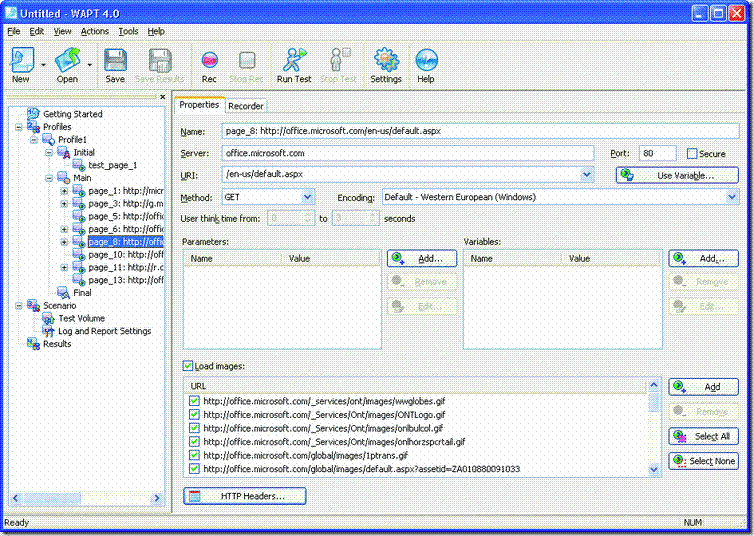The width and height of the screenshot is (754, 536).
Task: Click the Server input field
Action: tap(408, 153)
